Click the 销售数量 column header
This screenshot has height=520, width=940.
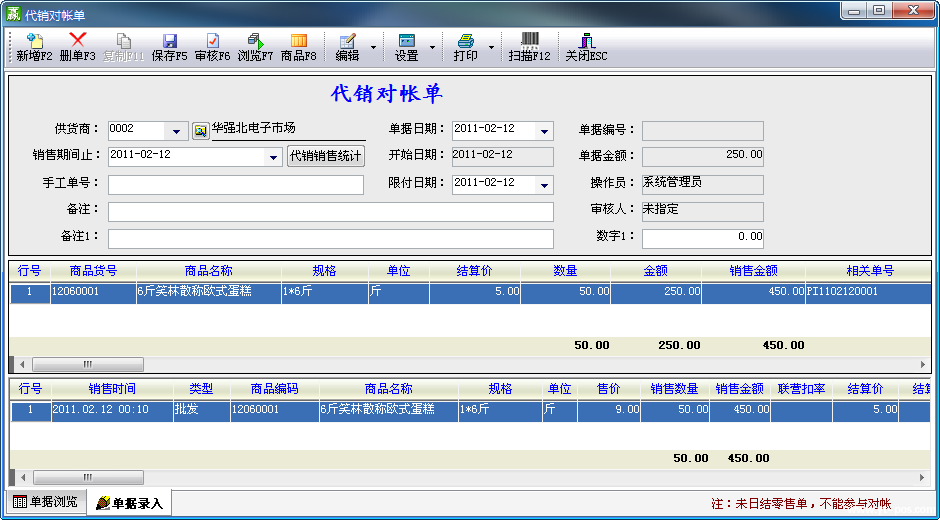674,389
